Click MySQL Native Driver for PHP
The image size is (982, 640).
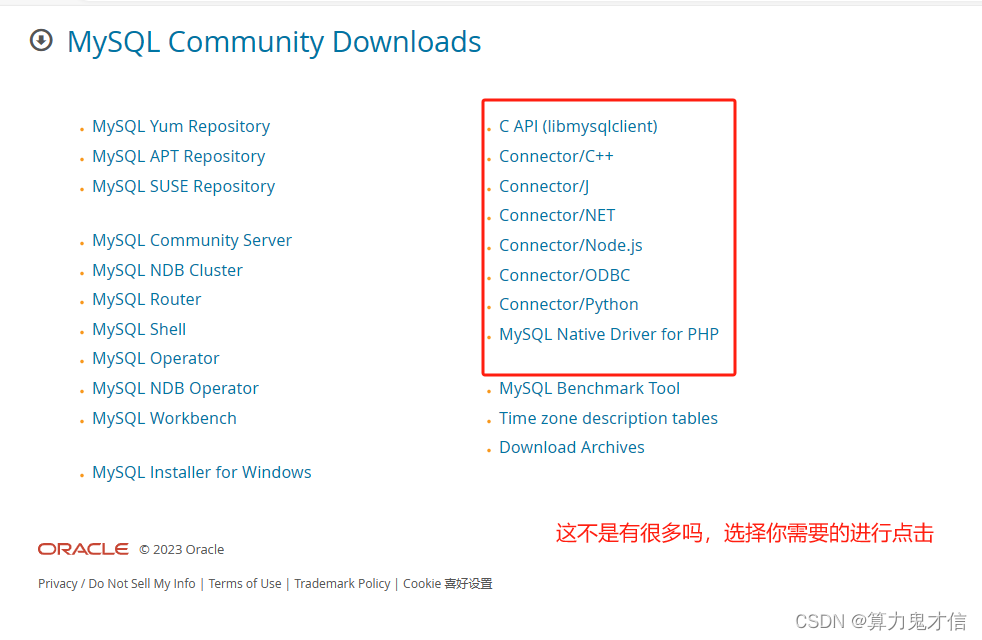click(608, 334)
